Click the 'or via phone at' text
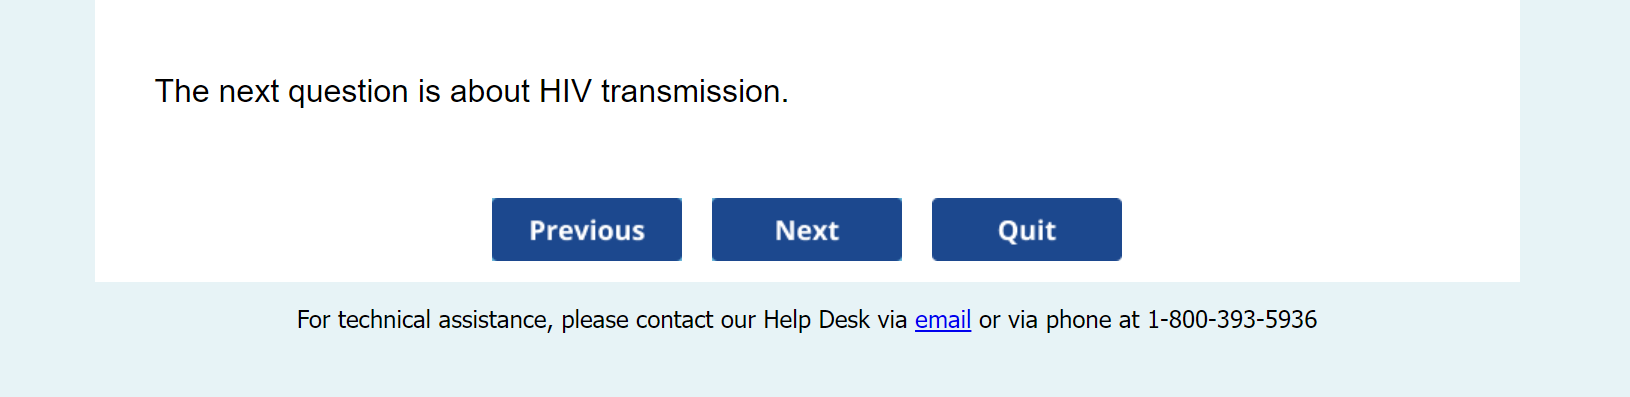 point(1059,320)
